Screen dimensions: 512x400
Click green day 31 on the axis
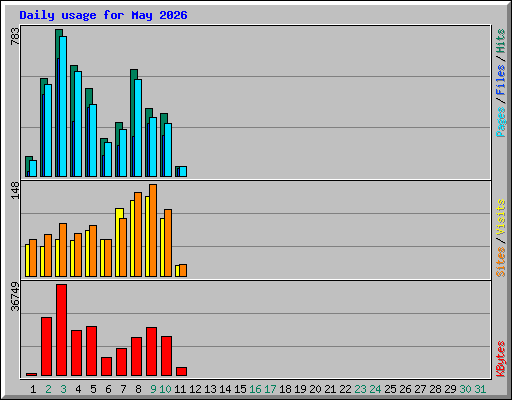pyautogui.click(x=480, y=389)
